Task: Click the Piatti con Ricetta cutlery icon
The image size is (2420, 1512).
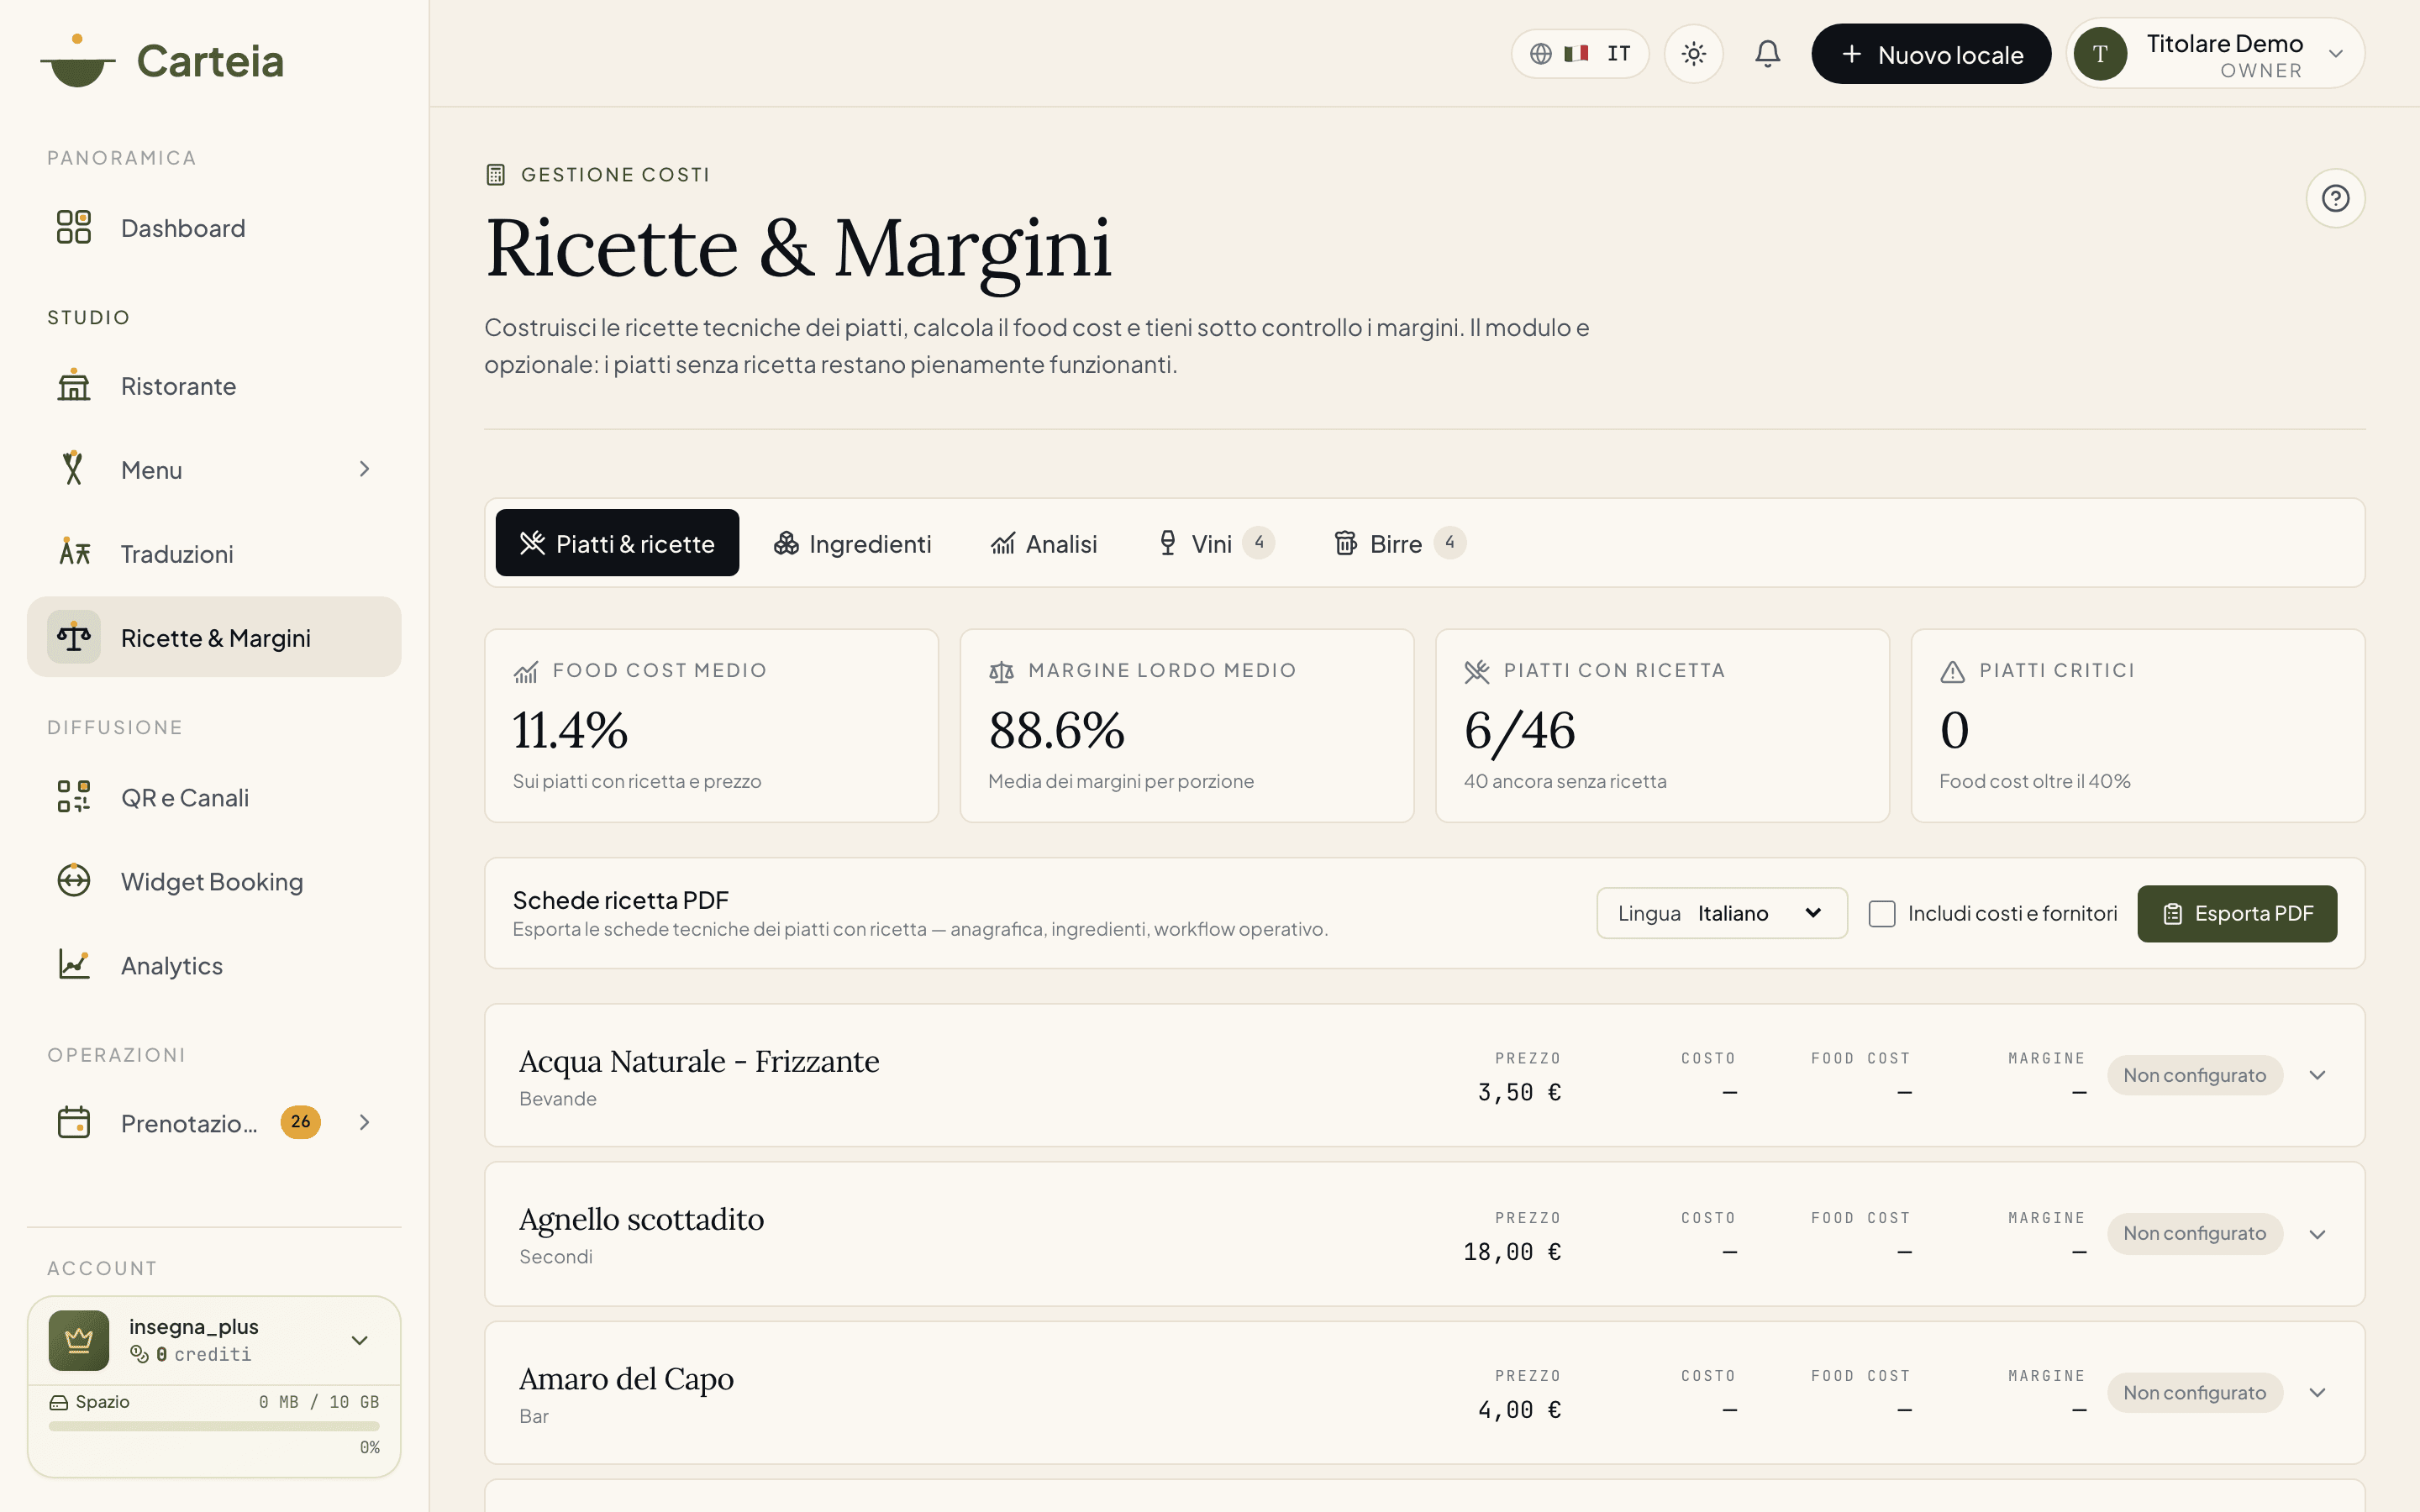Action: (x=1477, y=672)
